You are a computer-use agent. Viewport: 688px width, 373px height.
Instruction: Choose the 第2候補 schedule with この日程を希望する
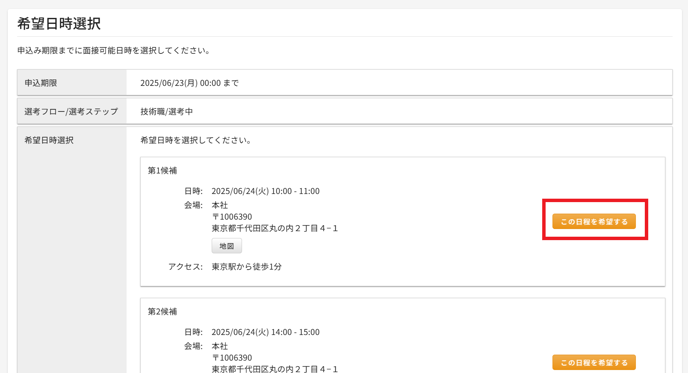[594, 362]
